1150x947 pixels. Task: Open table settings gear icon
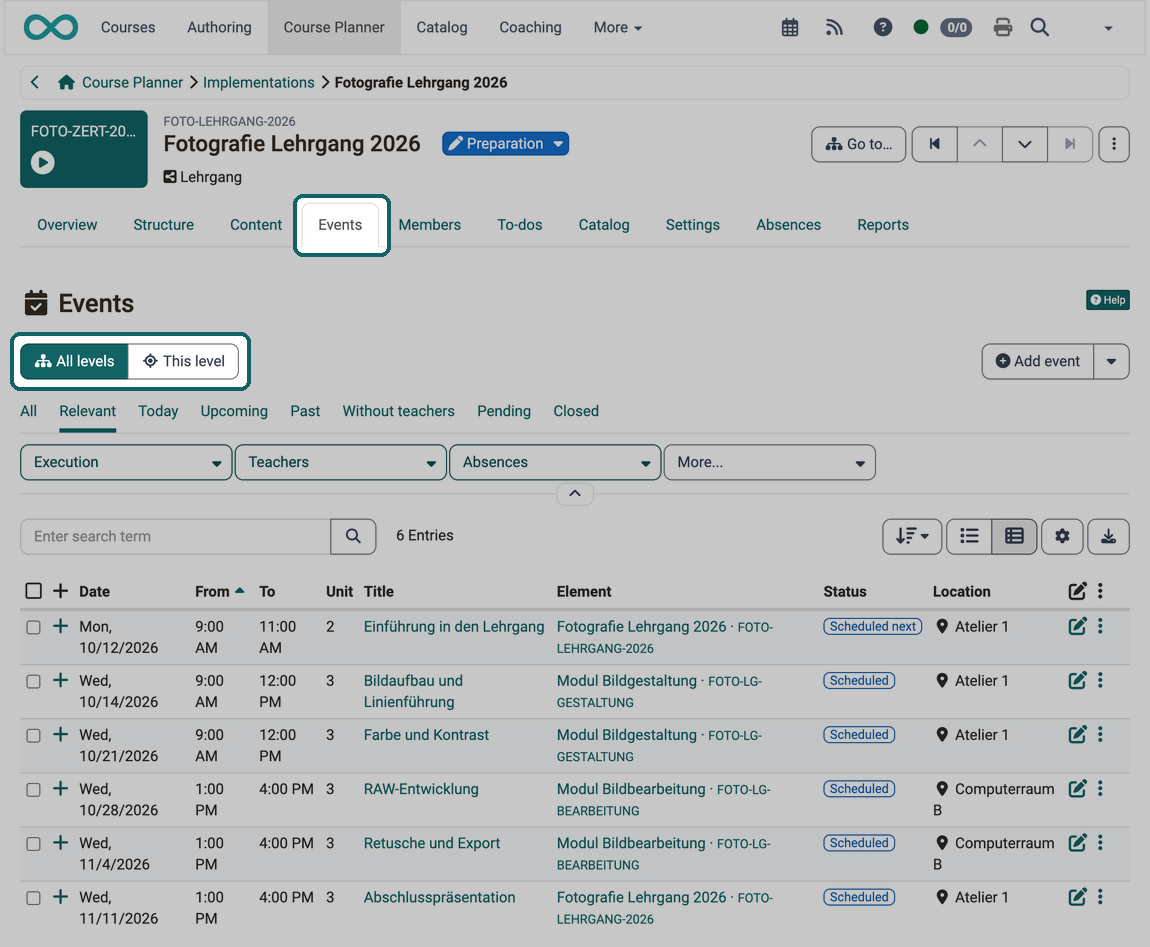pos(1062,536)
